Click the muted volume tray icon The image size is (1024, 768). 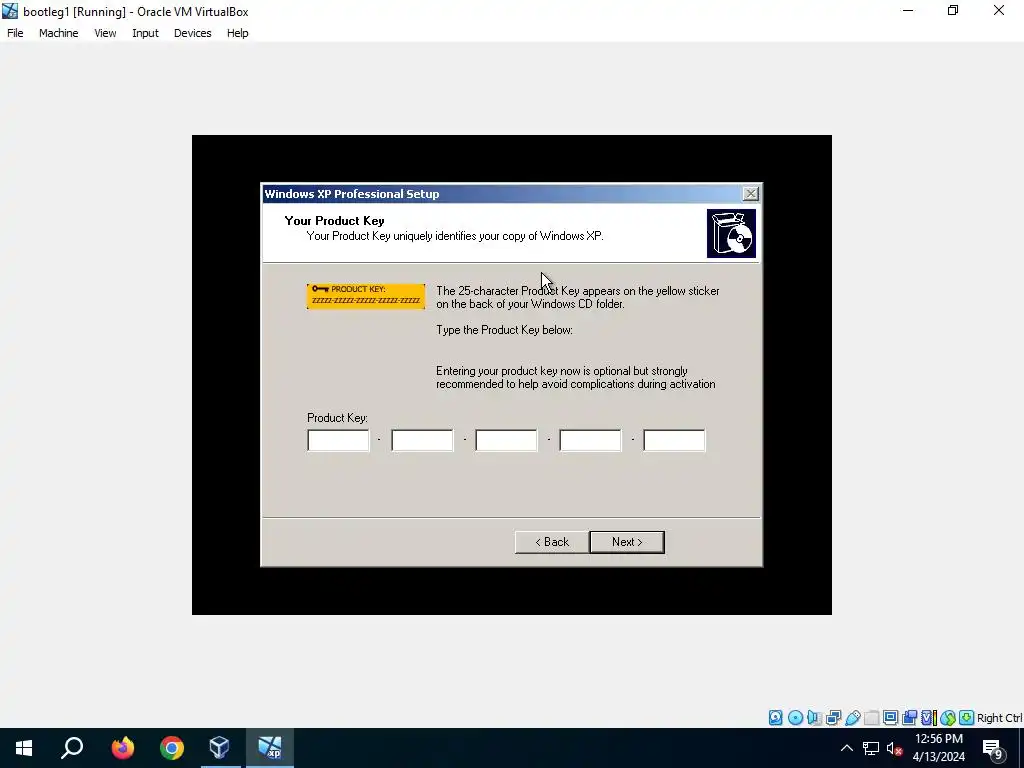click(x=894, y=748)
